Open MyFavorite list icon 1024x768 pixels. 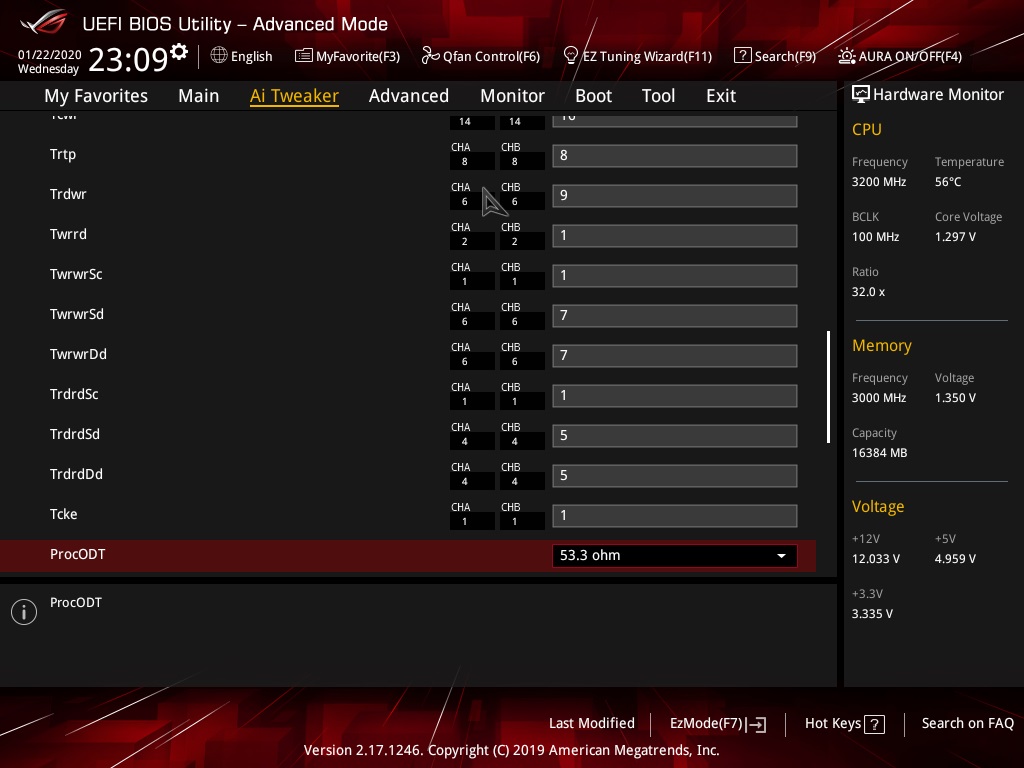[x=304, y=56]
